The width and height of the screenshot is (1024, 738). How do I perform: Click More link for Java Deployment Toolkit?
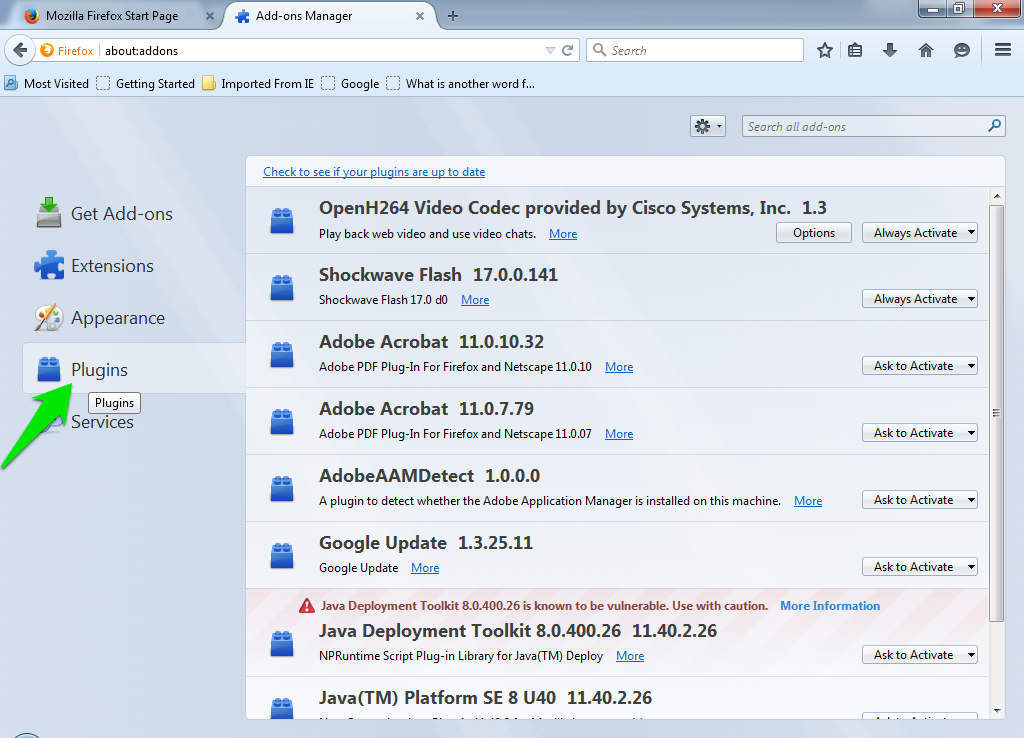tap(630, 656)
